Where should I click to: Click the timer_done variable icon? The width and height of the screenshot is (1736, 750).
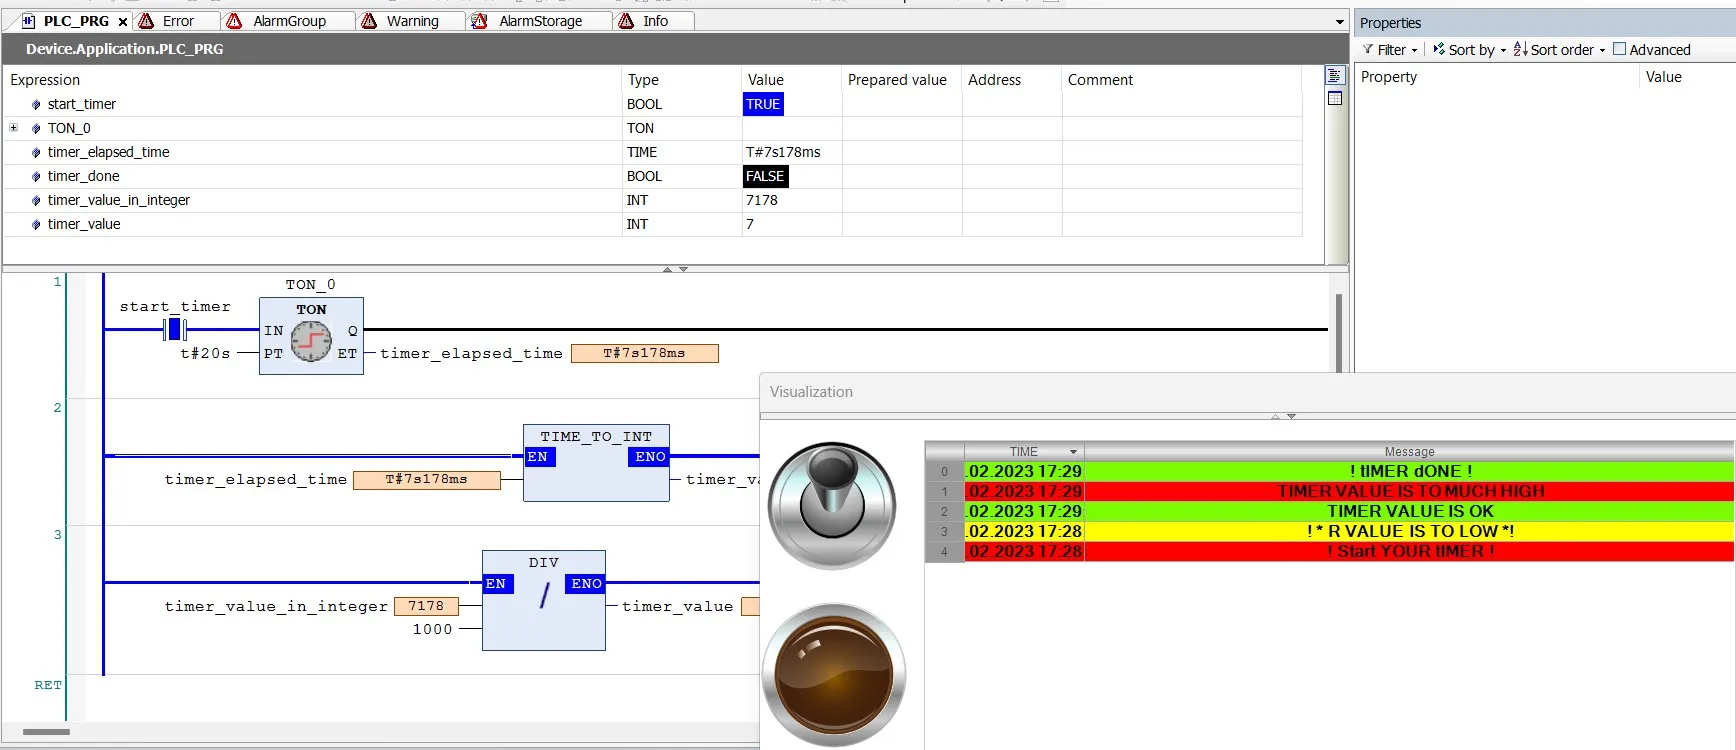click(36, 176)
